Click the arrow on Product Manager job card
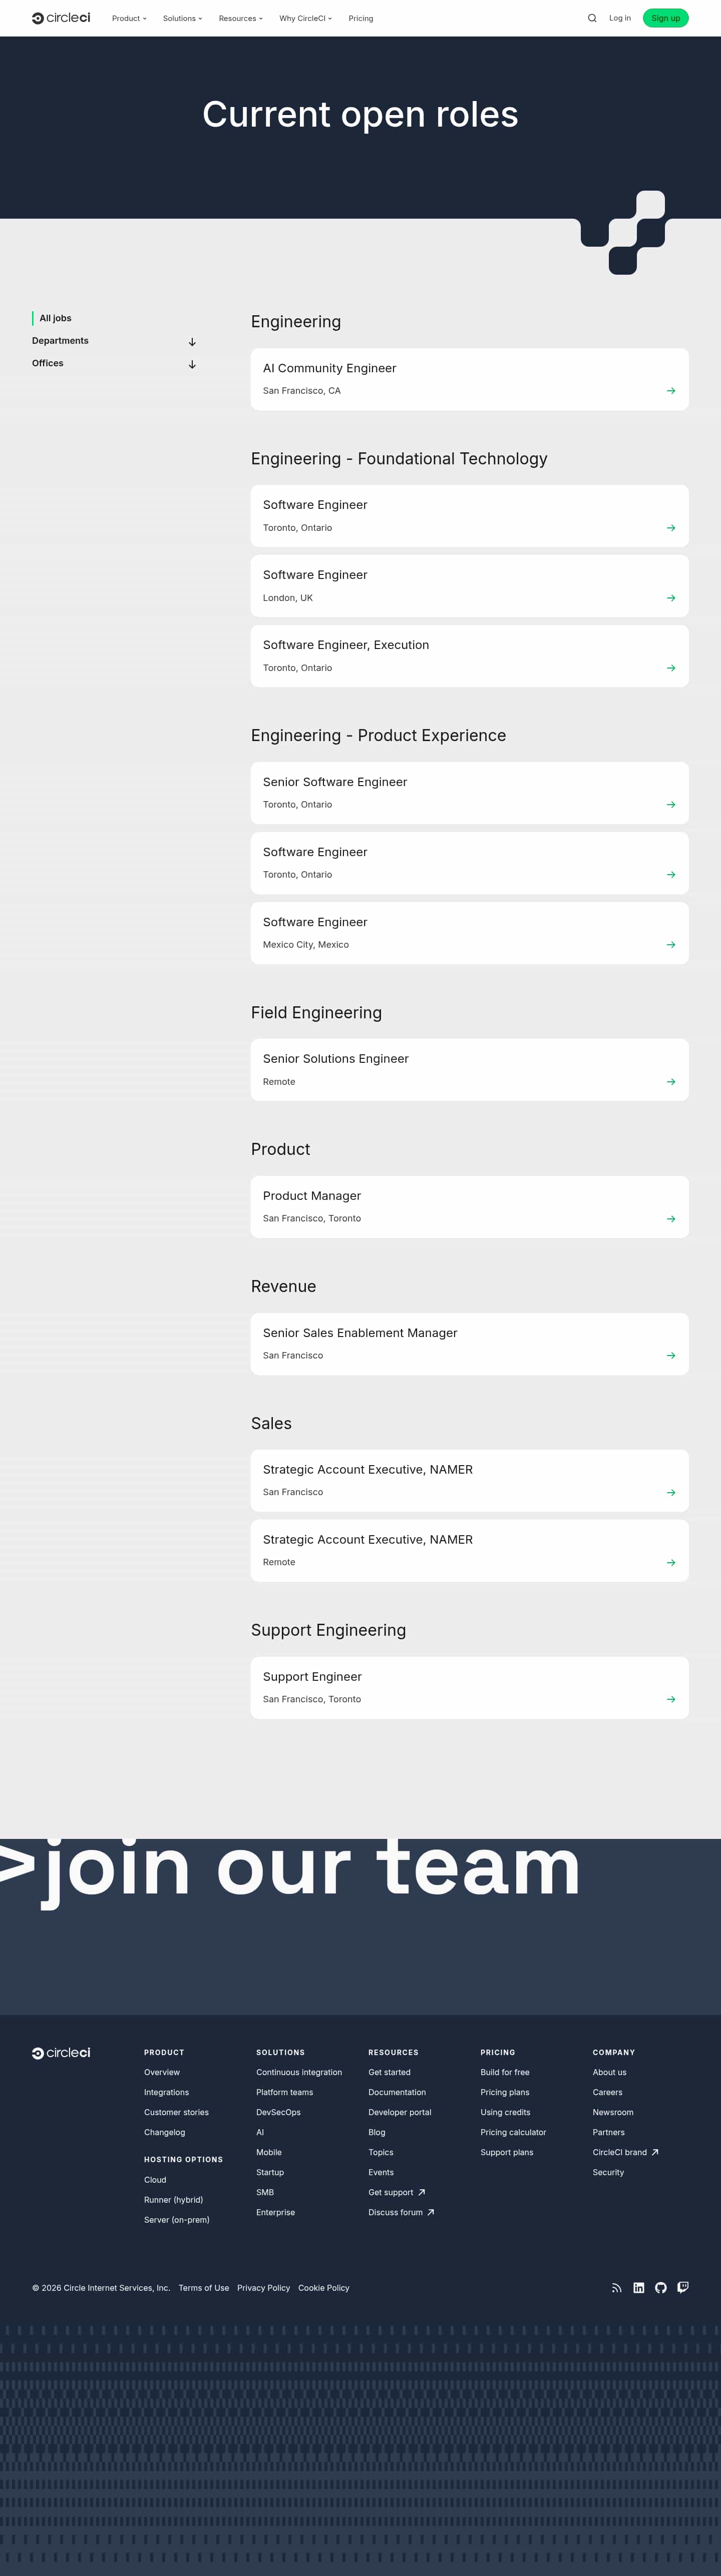This screenshot has height=2576, width=721. (671, 1219)
